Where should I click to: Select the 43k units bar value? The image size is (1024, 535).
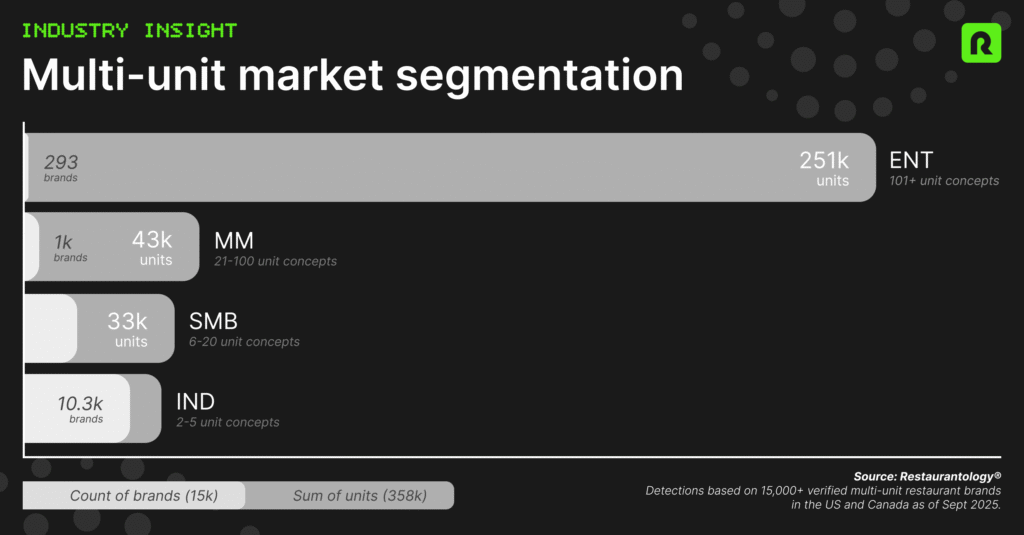coord(153,247)
